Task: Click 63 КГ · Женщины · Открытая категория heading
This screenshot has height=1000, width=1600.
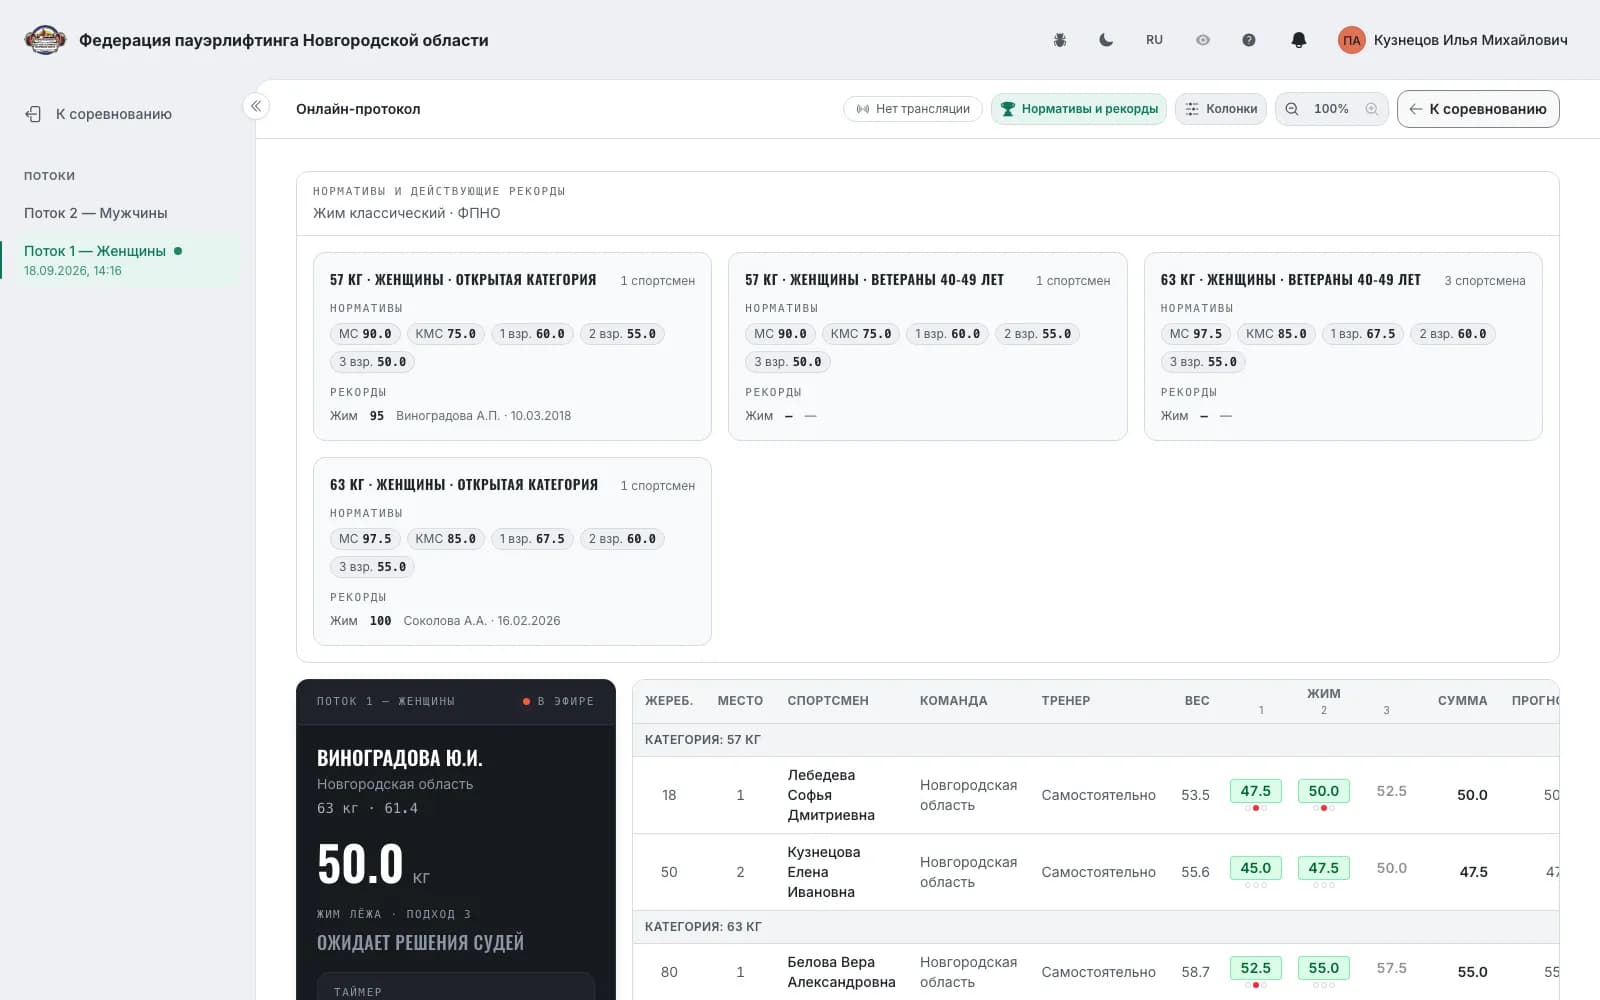Action: [464, 485]
